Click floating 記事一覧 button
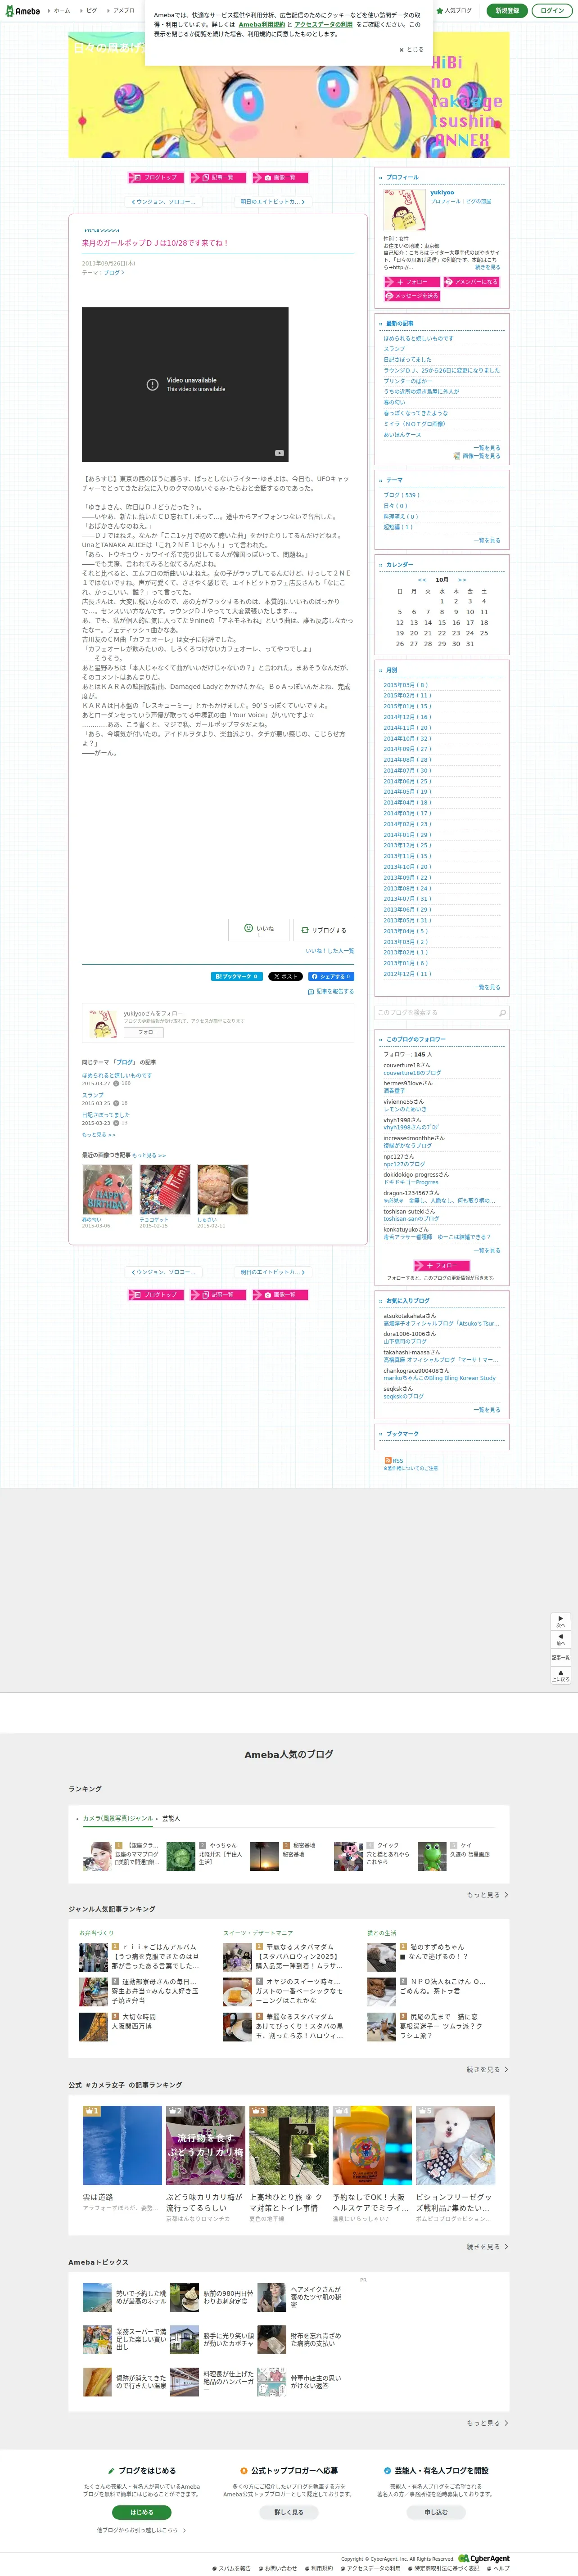The height and width of the screenshot is (2576, 578). 561,1658
